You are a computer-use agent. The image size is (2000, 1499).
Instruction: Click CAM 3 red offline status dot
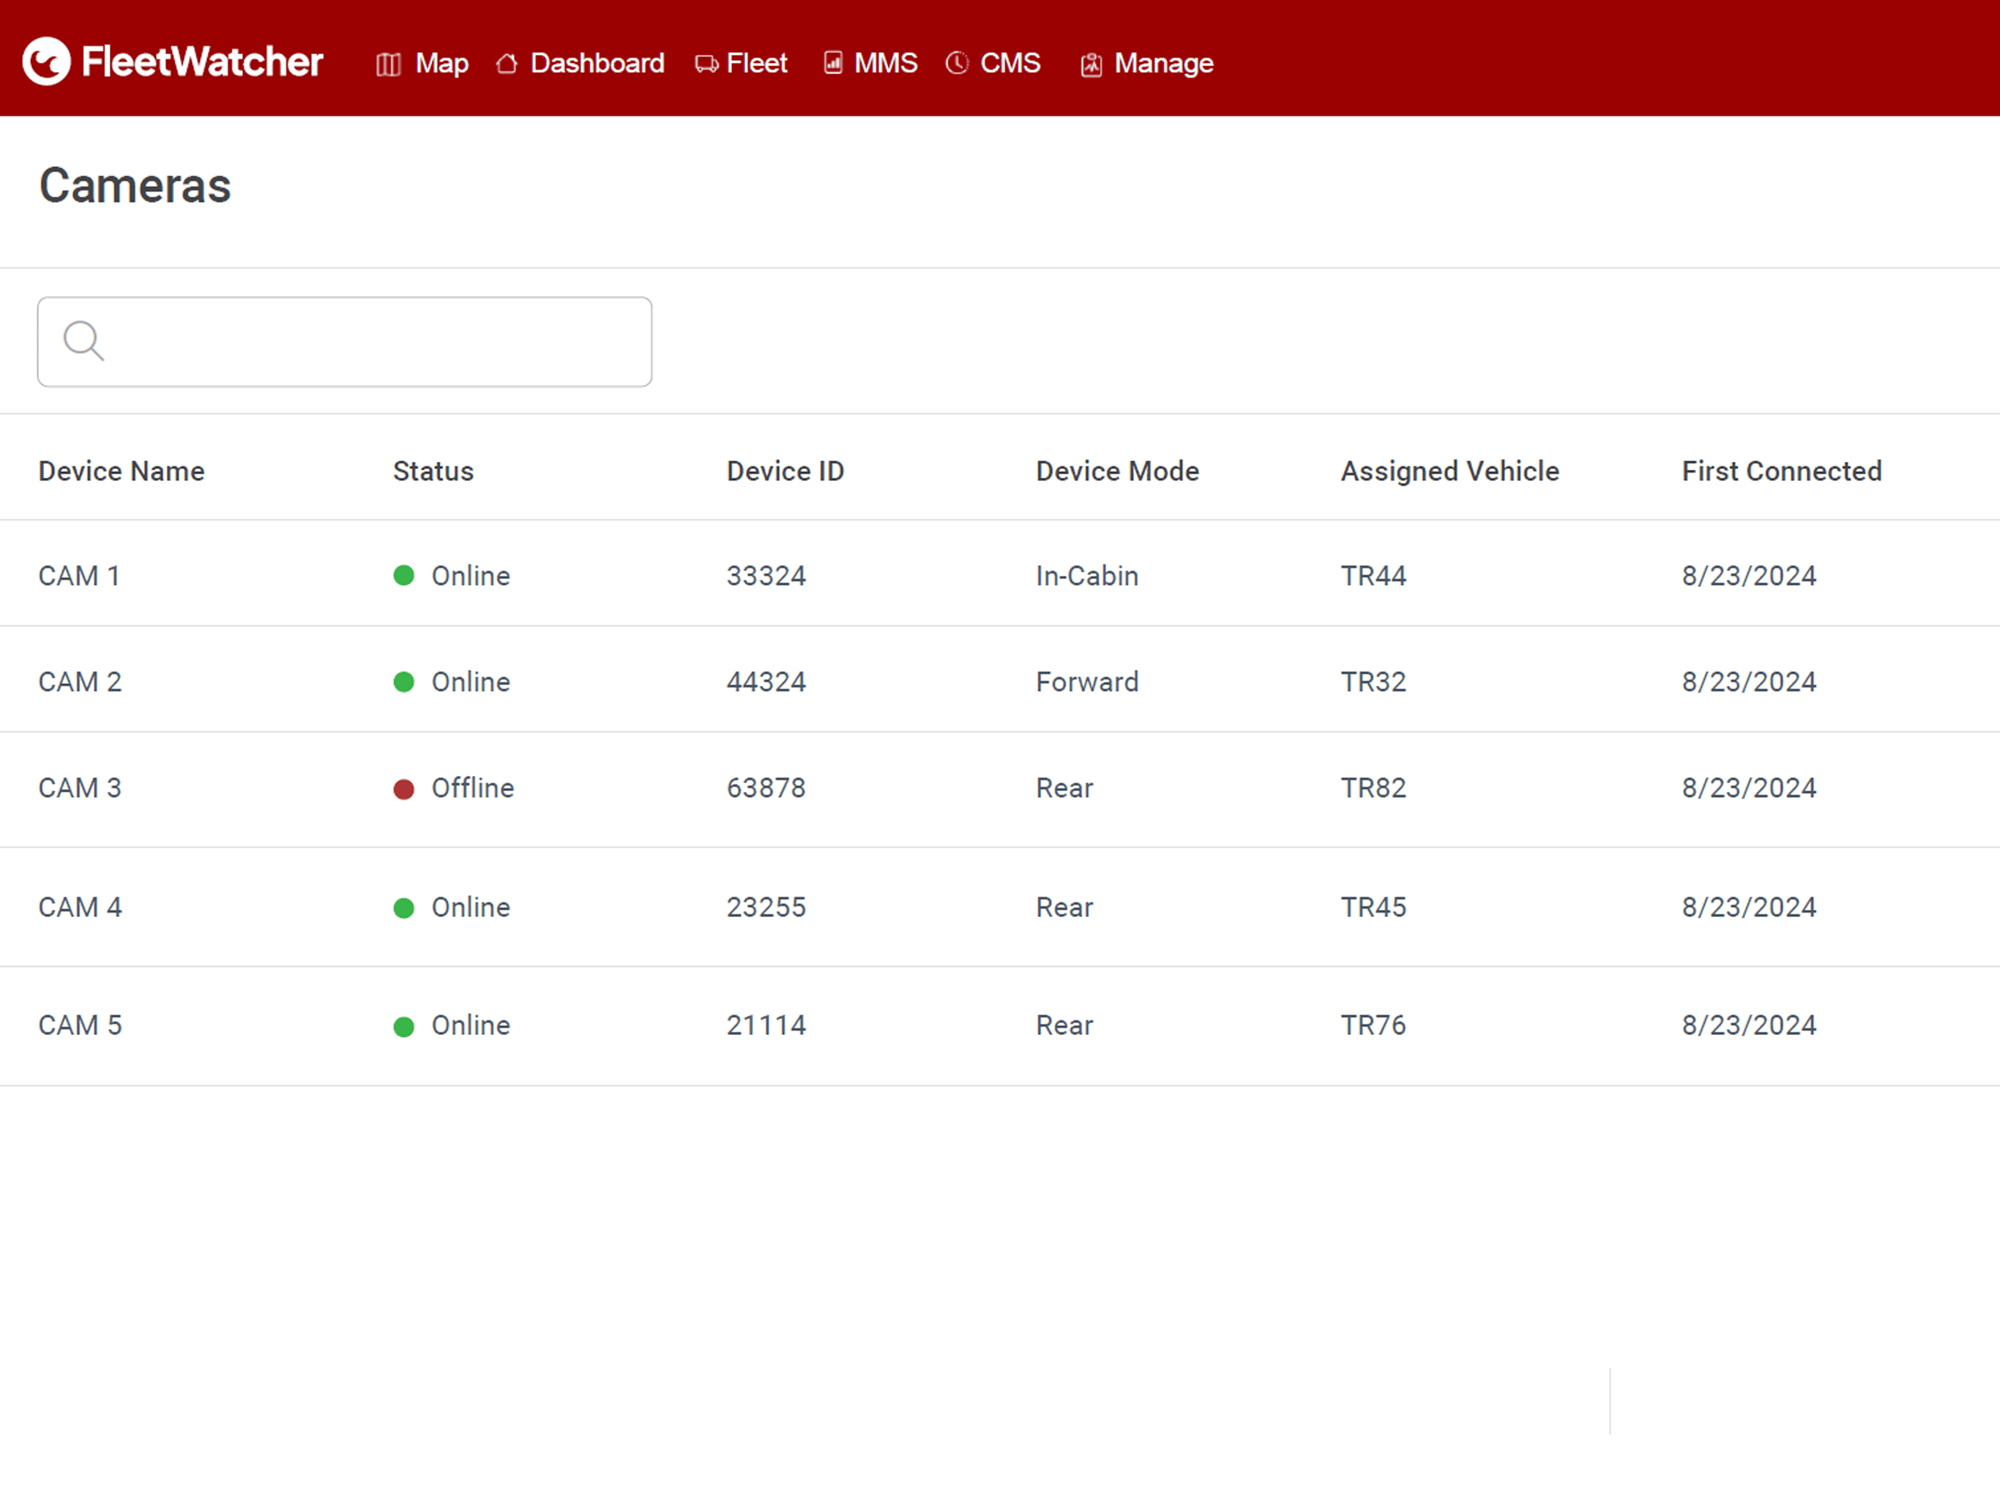(x=404, y=789)
